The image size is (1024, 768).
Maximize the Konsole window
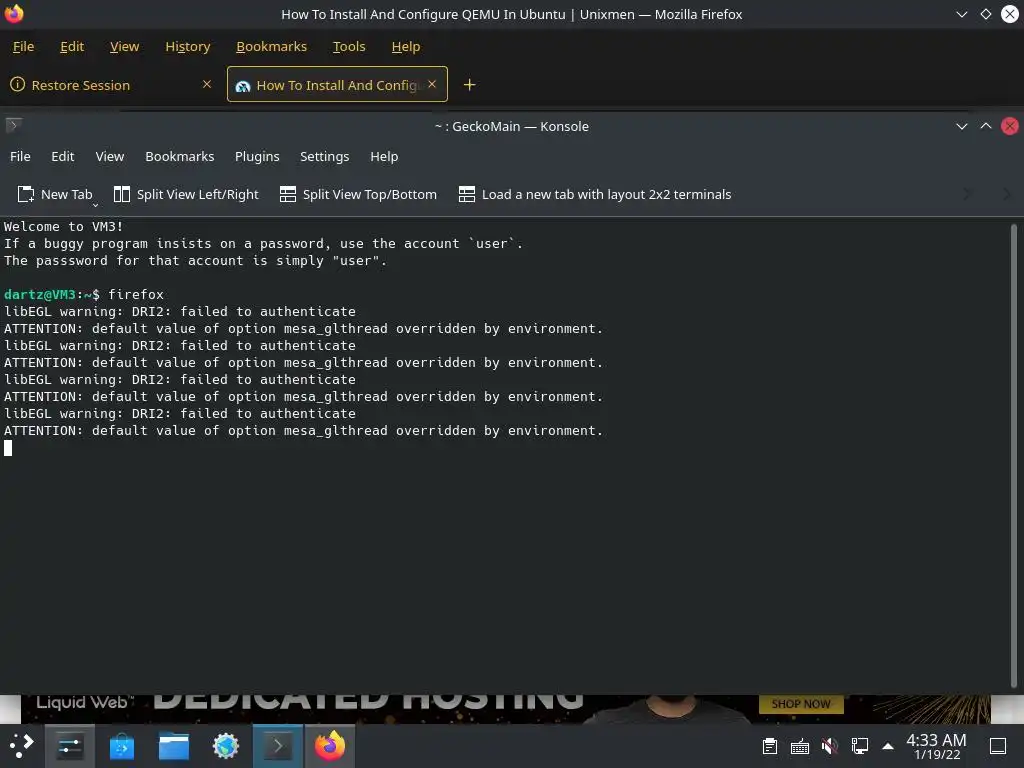pyautogui.click(x=985, y=126)
